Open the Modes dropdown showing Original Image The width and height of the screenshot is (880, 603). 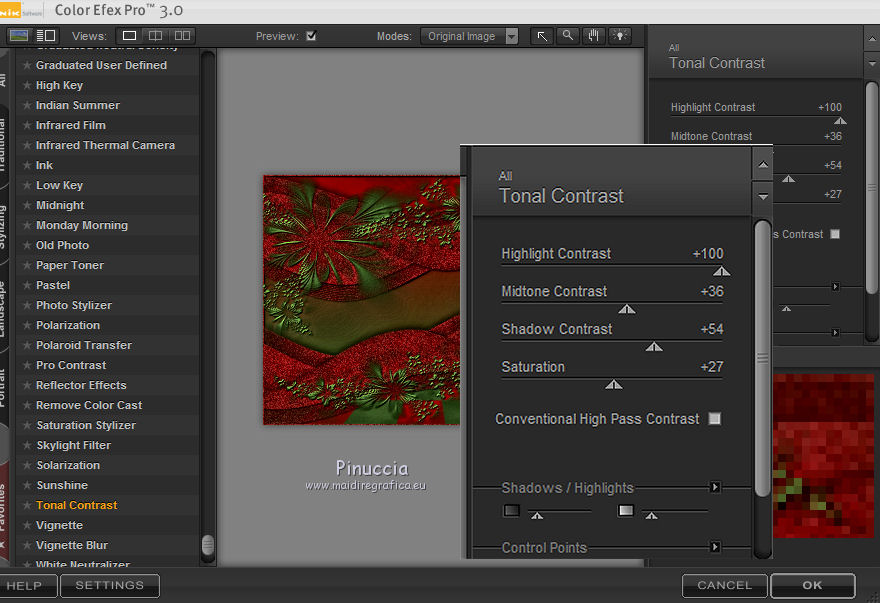(469, 36)
